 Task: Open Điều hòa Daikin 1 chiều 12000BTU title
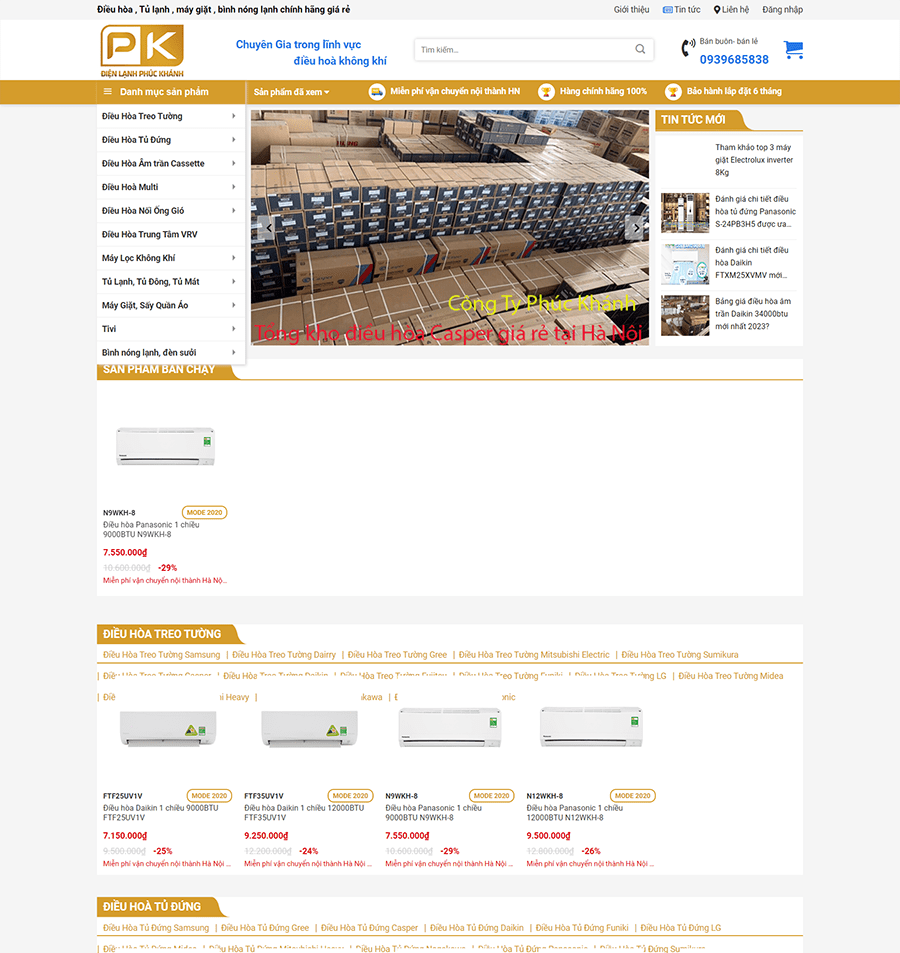pos(304,813)
